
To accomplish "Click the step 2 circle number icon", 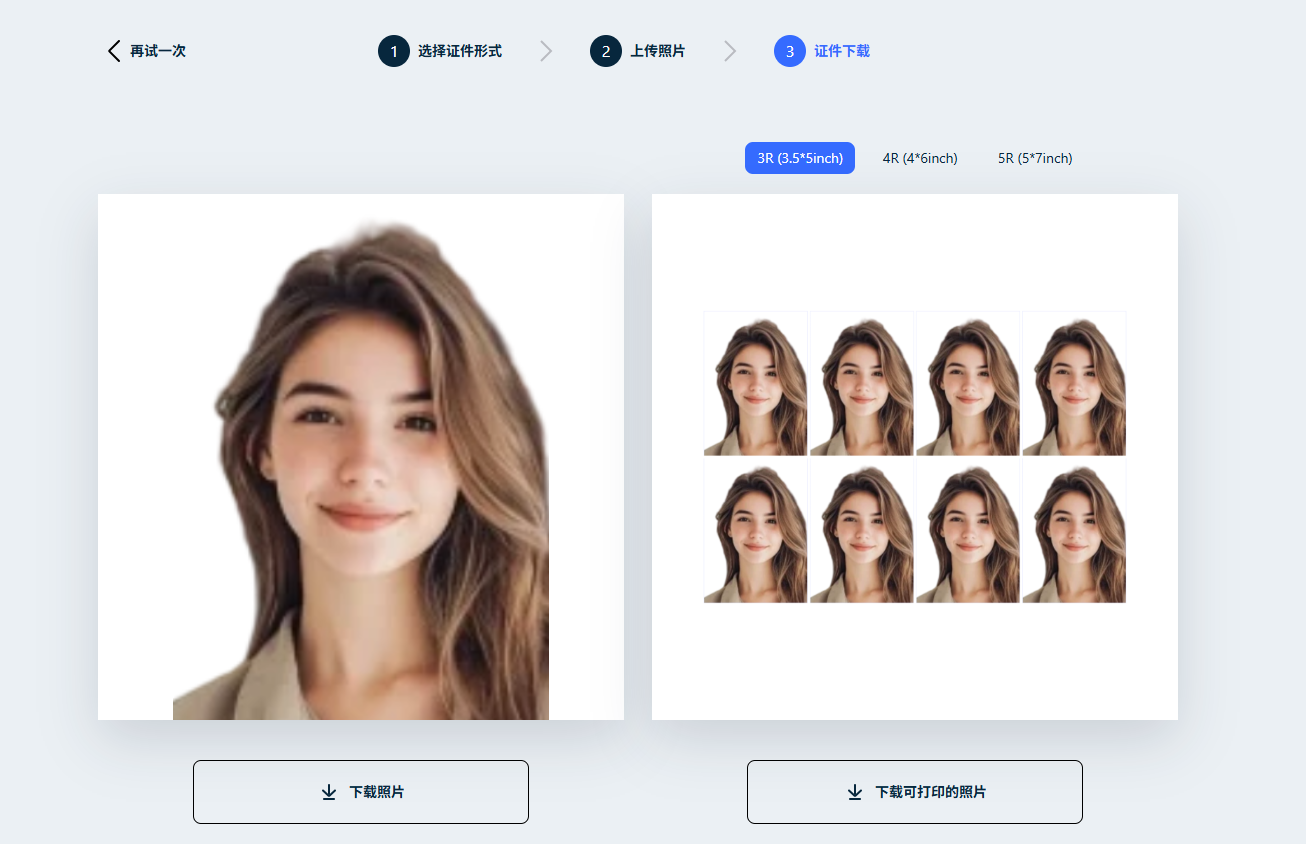I will tap(606, 51).
